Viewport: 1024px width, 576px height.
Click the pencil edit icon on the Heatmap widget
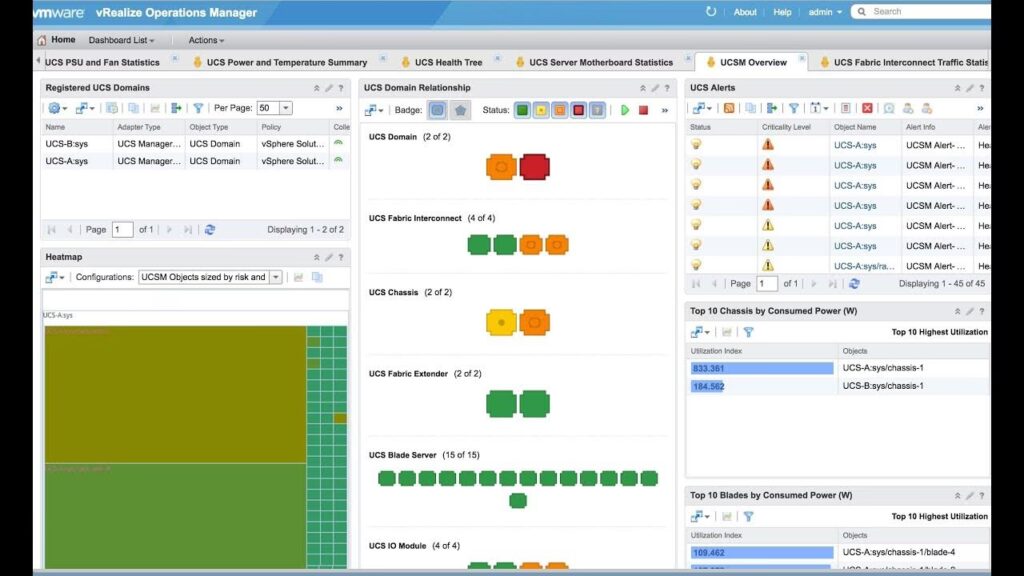[329, 257]
